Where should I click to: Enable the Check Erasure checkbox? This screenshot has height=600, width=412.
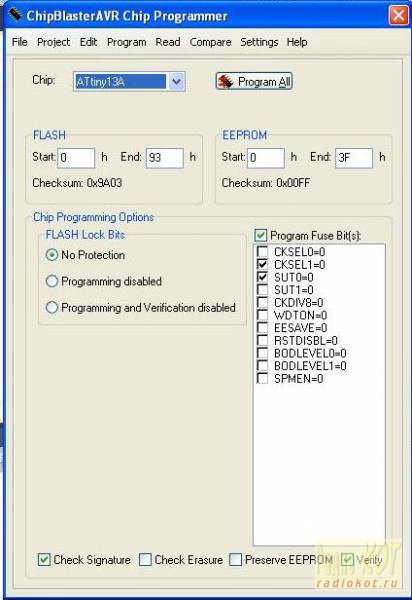[x=145, y=559]
